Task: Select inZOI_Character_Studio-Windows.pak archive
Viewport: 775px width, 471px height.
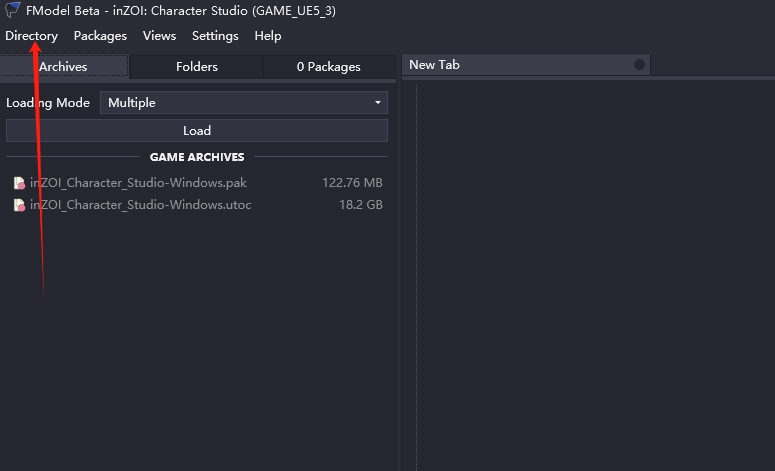Action: (198, 183)
